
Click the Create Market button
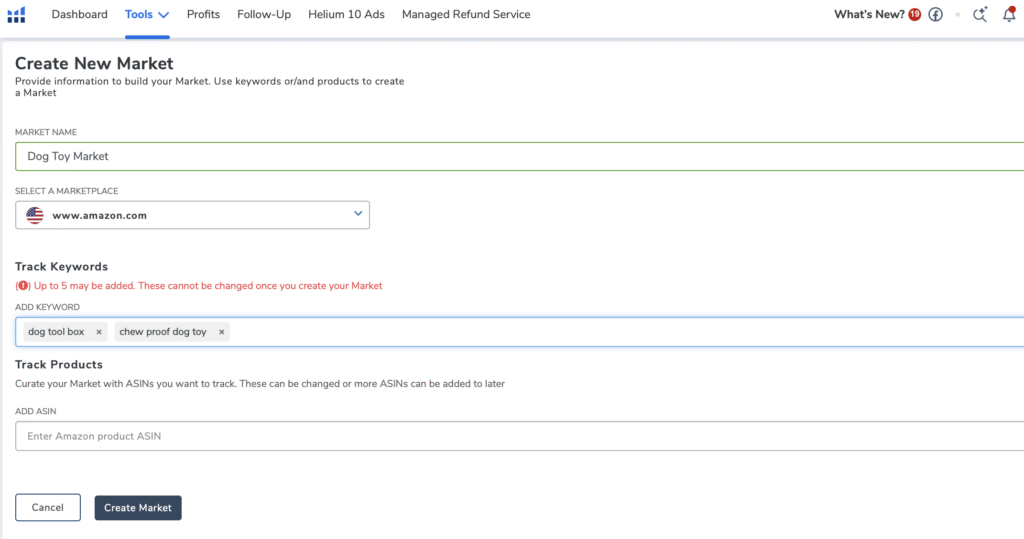point(138,508)
